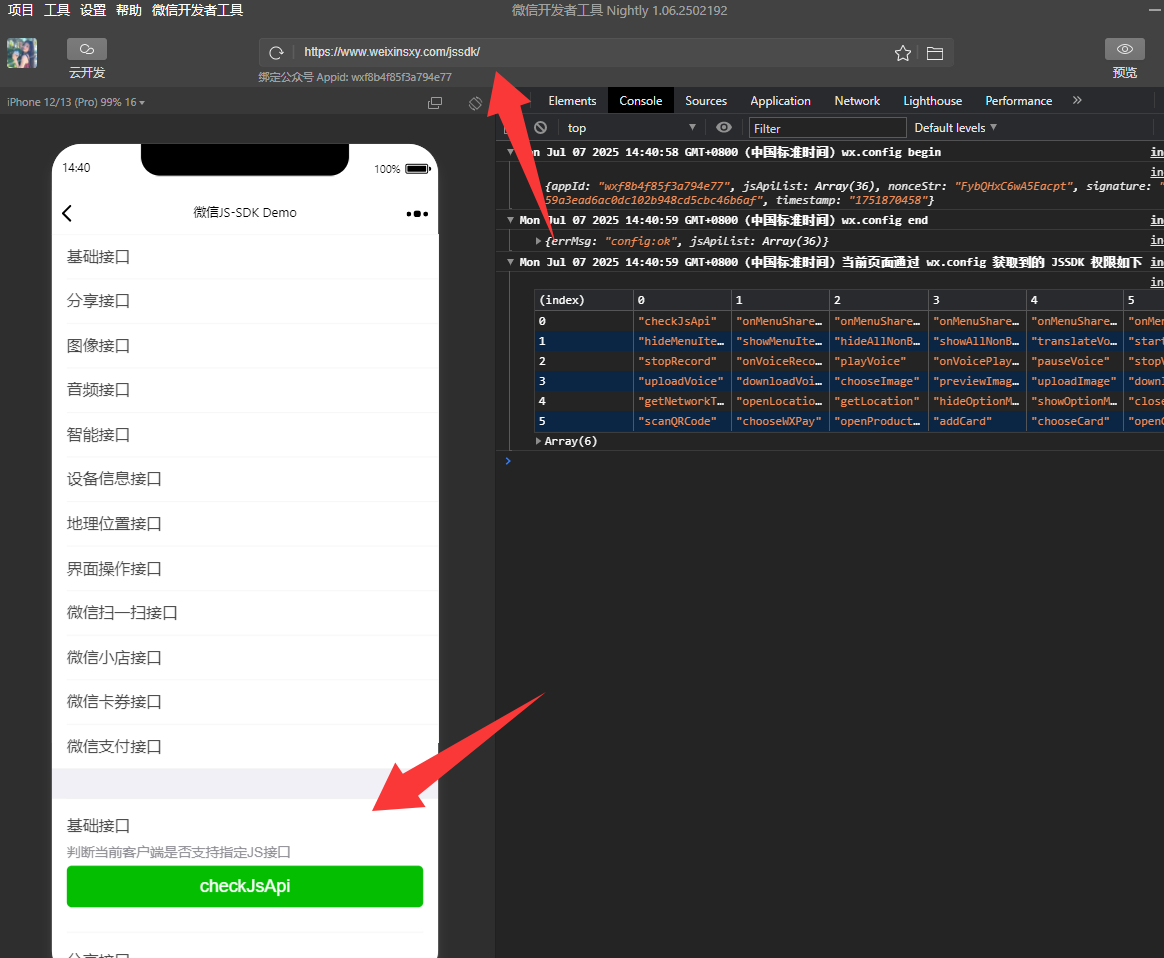Click the "playVoice" table cell

(878, 361)
